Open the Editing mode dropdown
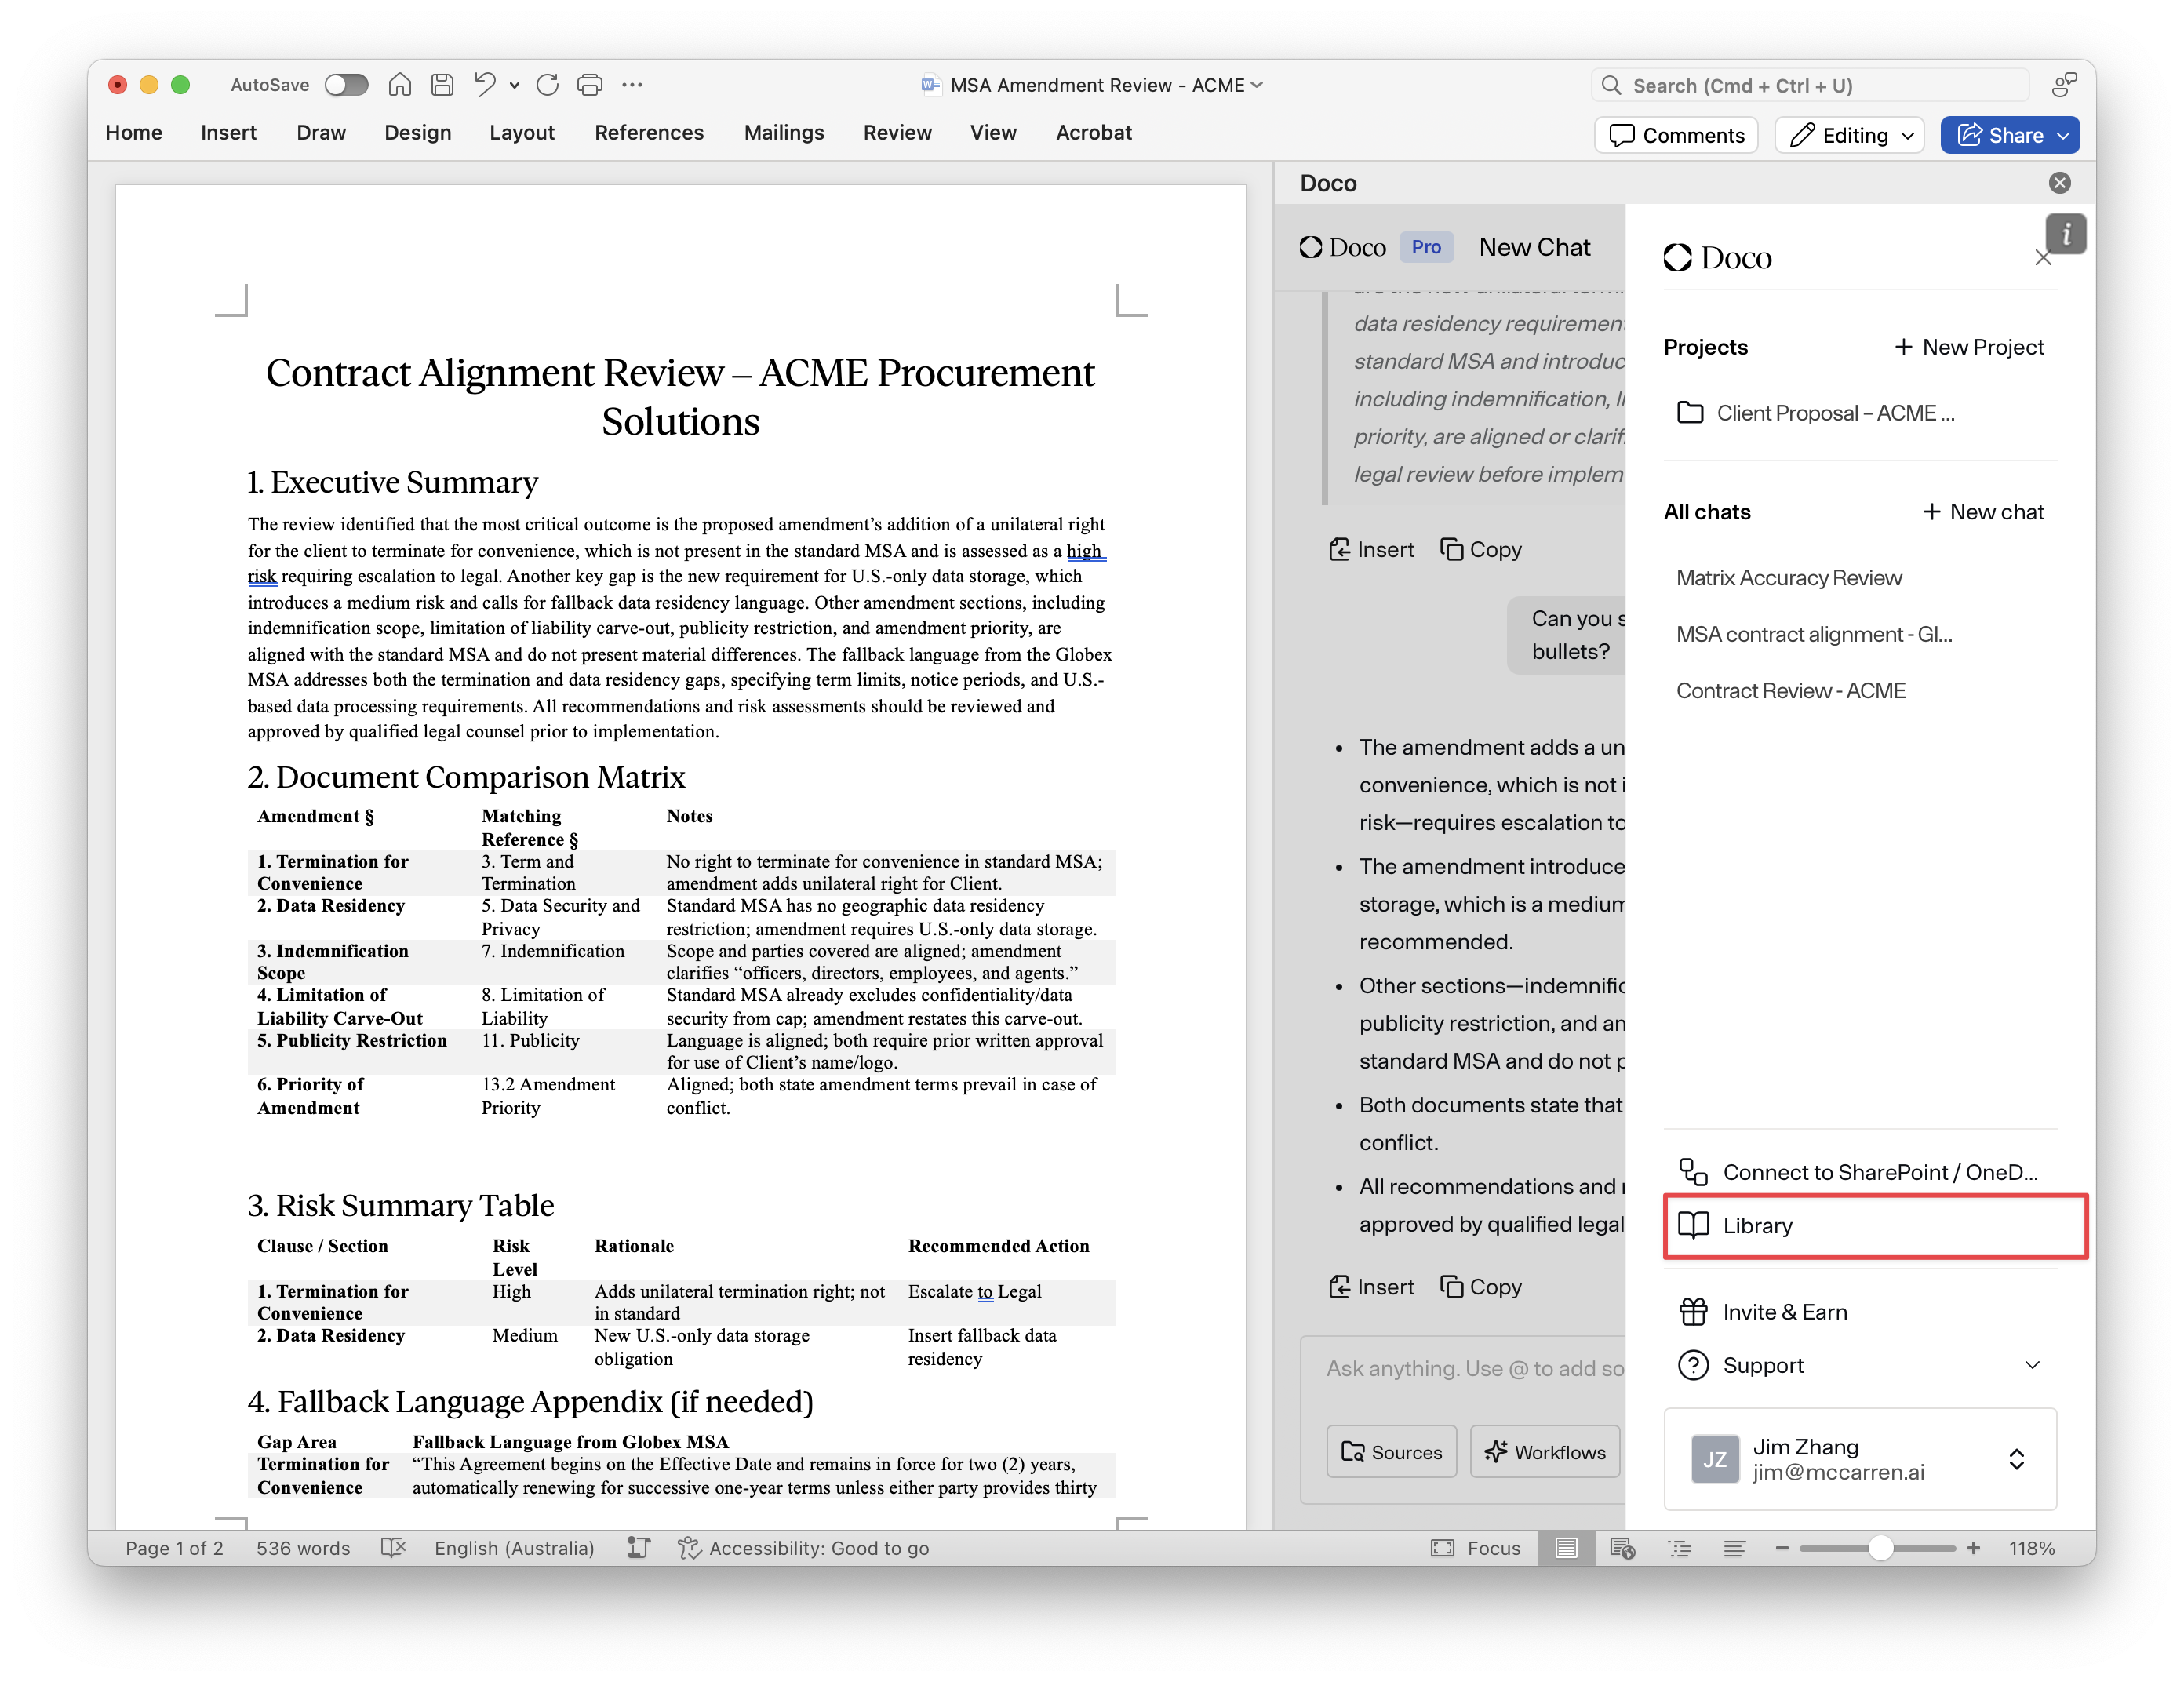The image size is (2184, 1682). pos(1850,135)
